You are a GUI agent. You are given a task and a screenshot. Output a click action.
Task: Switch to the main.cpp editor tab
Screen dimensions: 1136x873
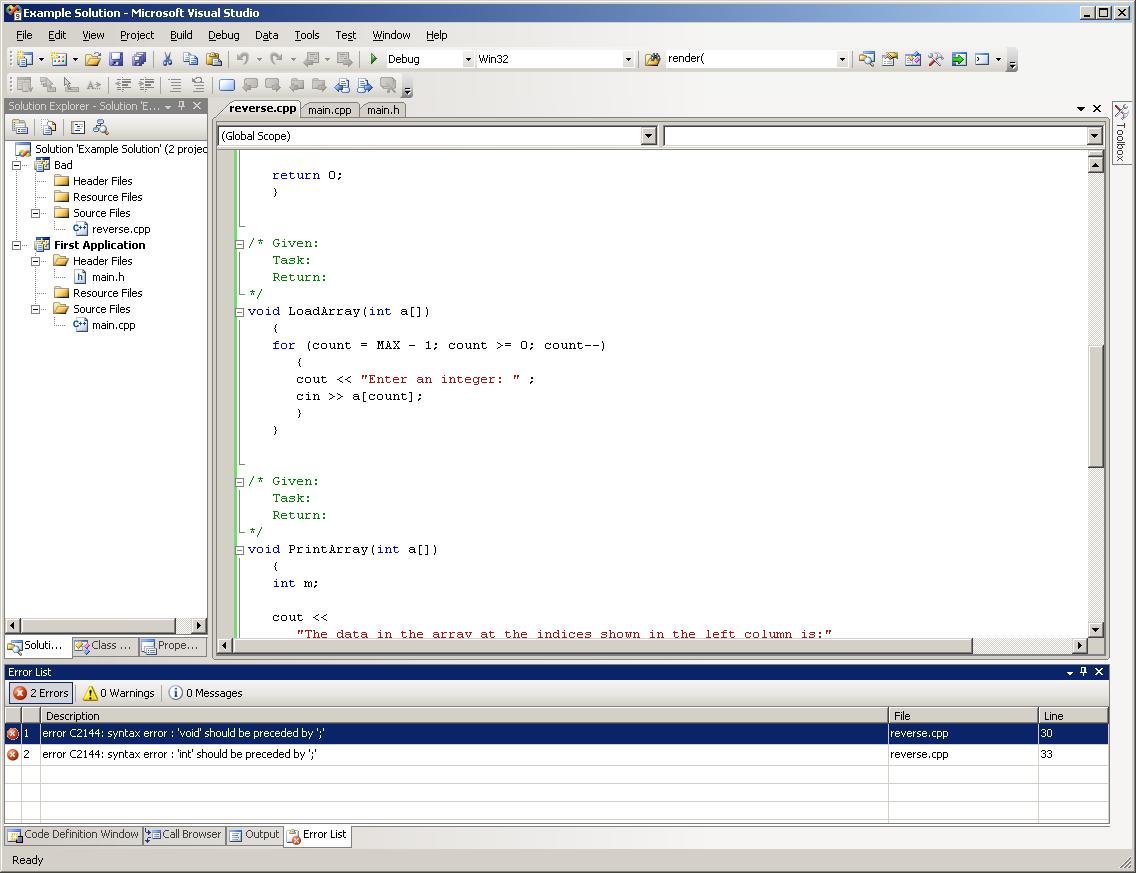330,110
